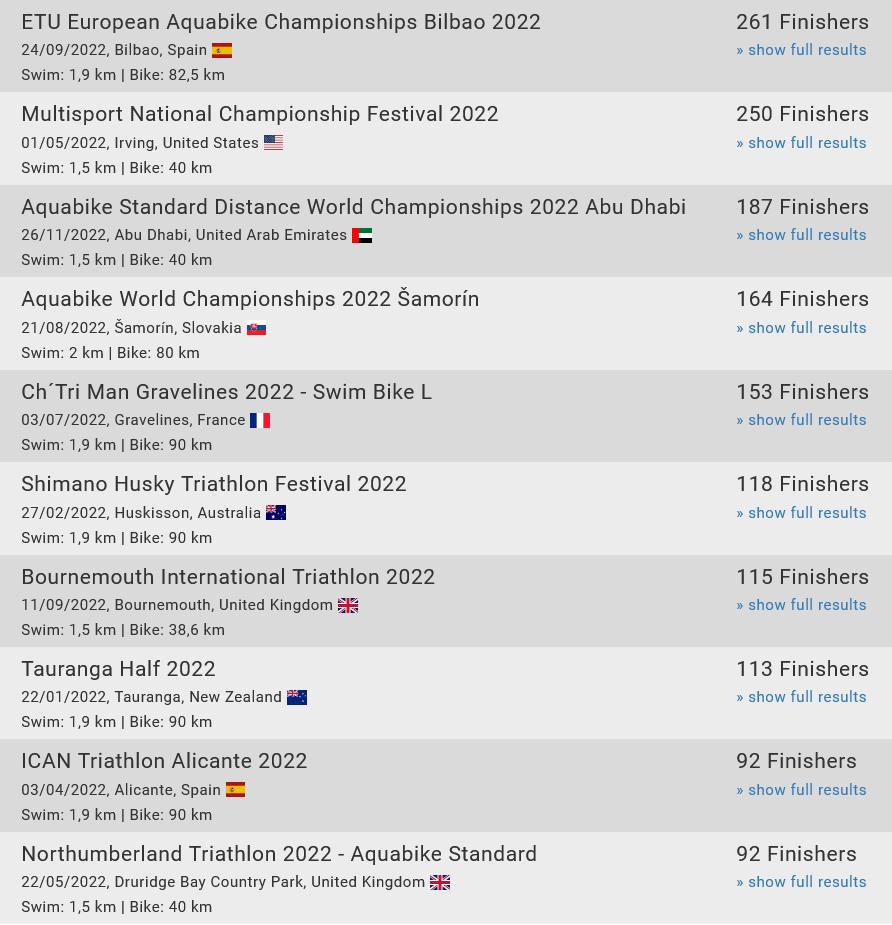
Task: Click the UK flag beside Druridge Bay
Action: (440, 883)
